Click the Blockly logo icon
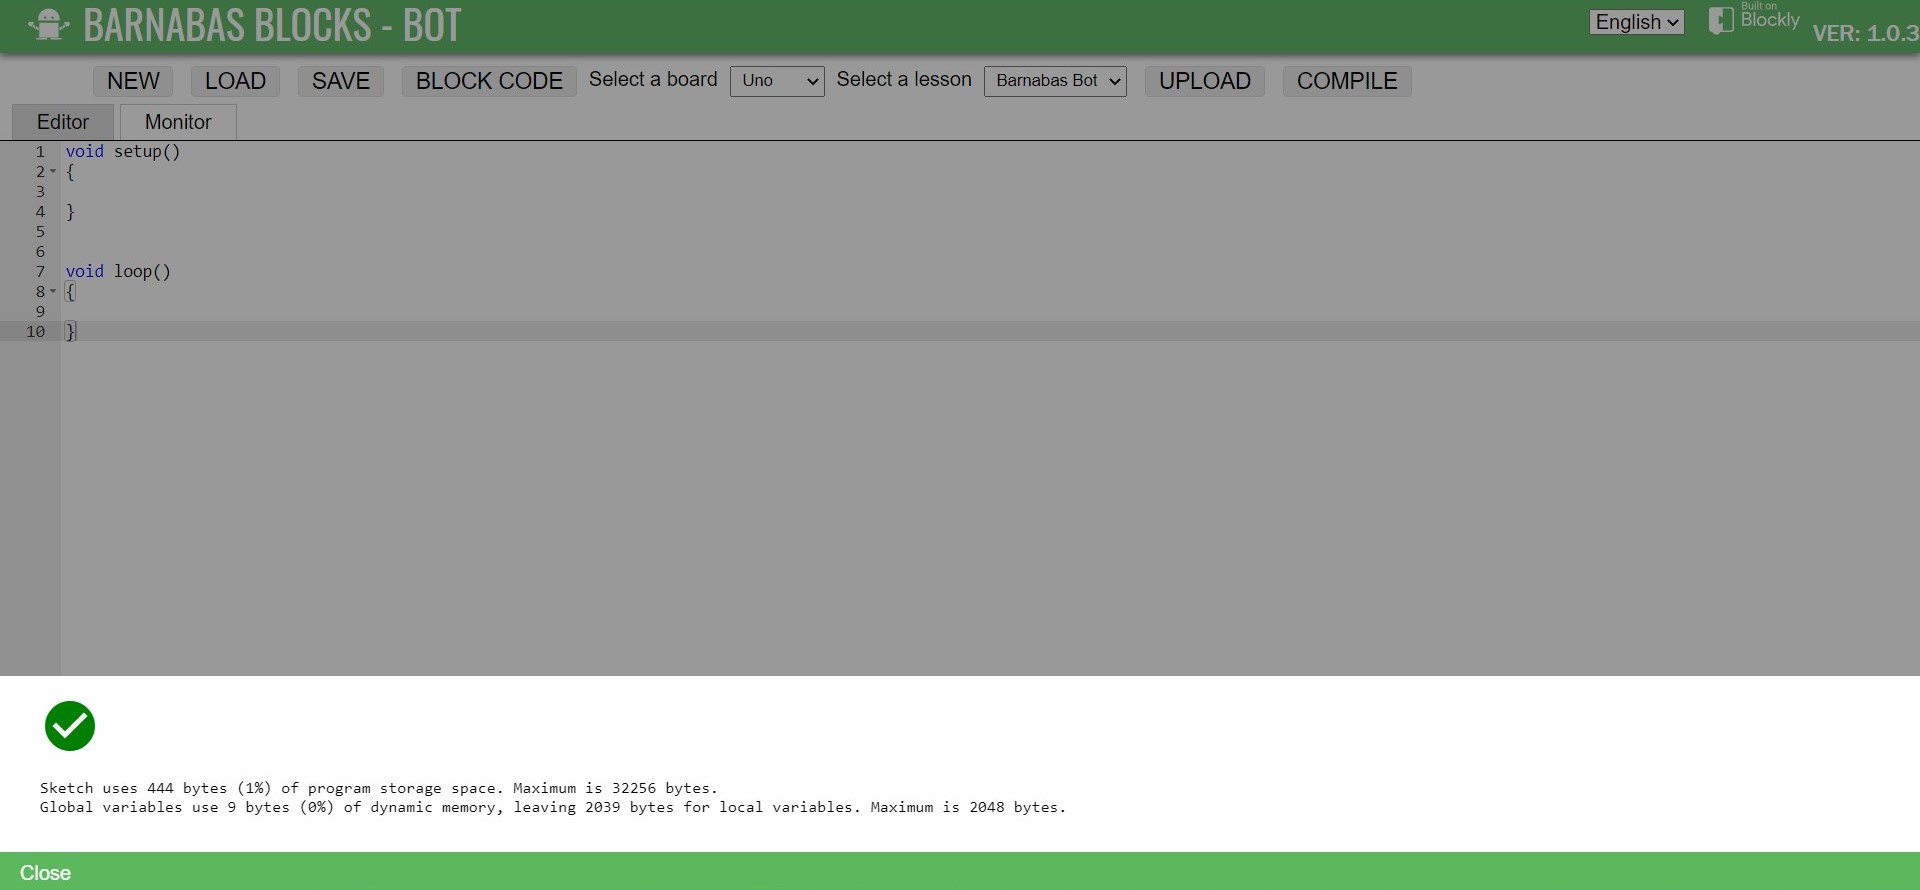1920x890 pixels. tap(1720, 21)
